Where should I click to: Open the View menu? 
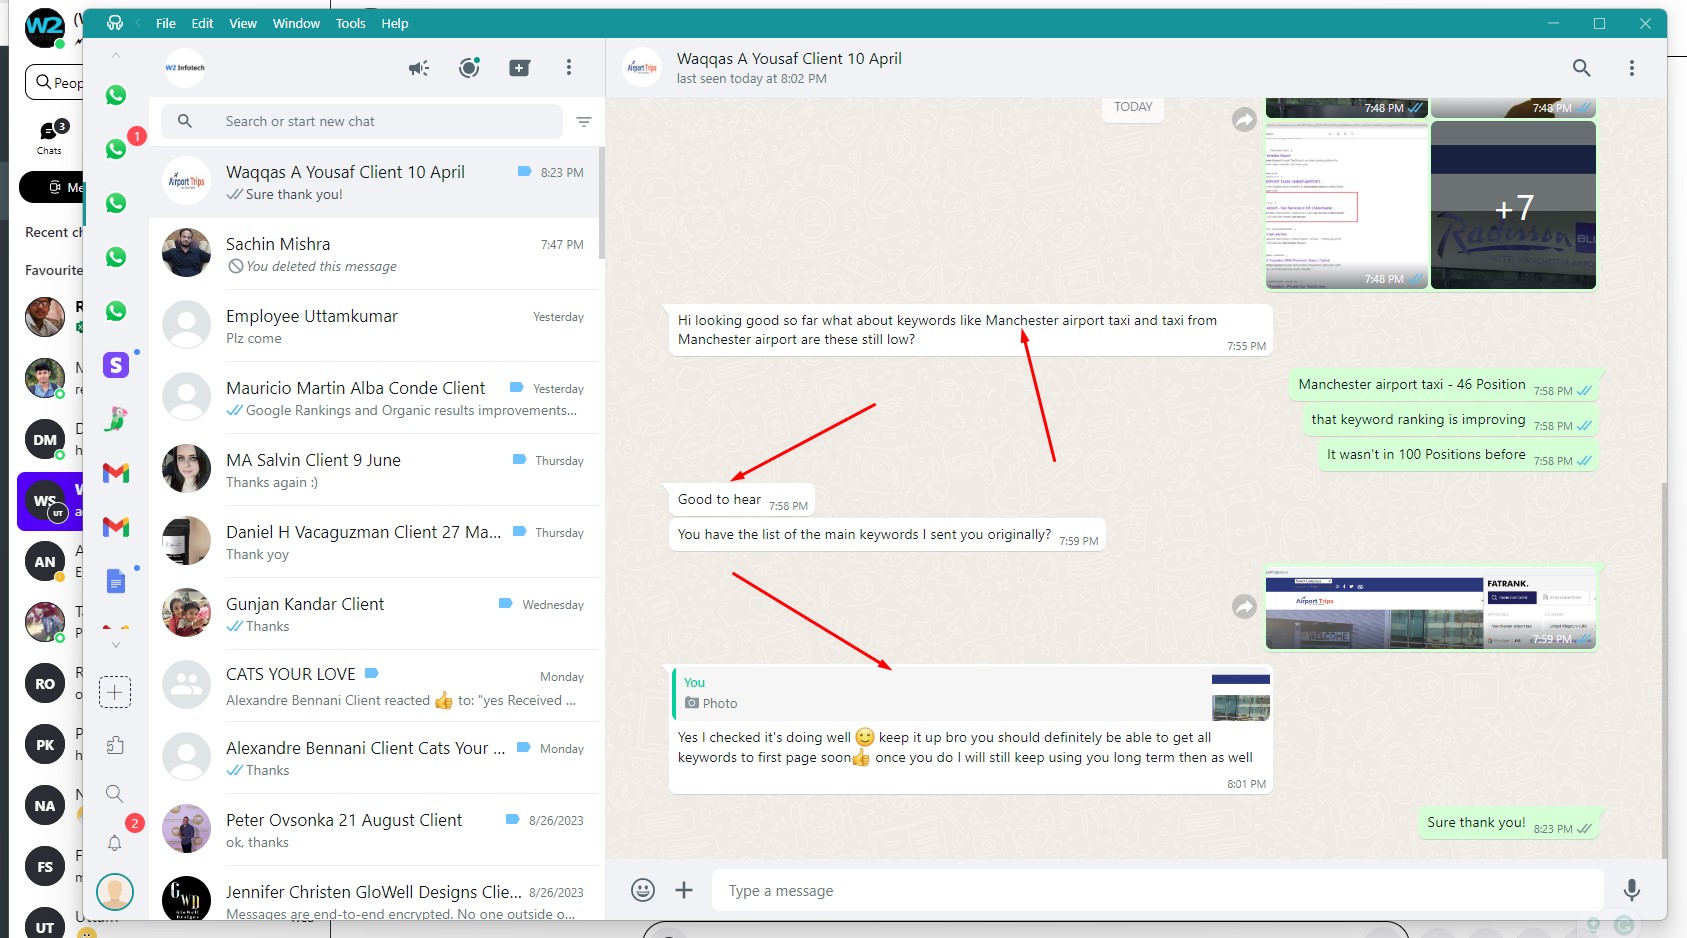(x=242, y=24)
